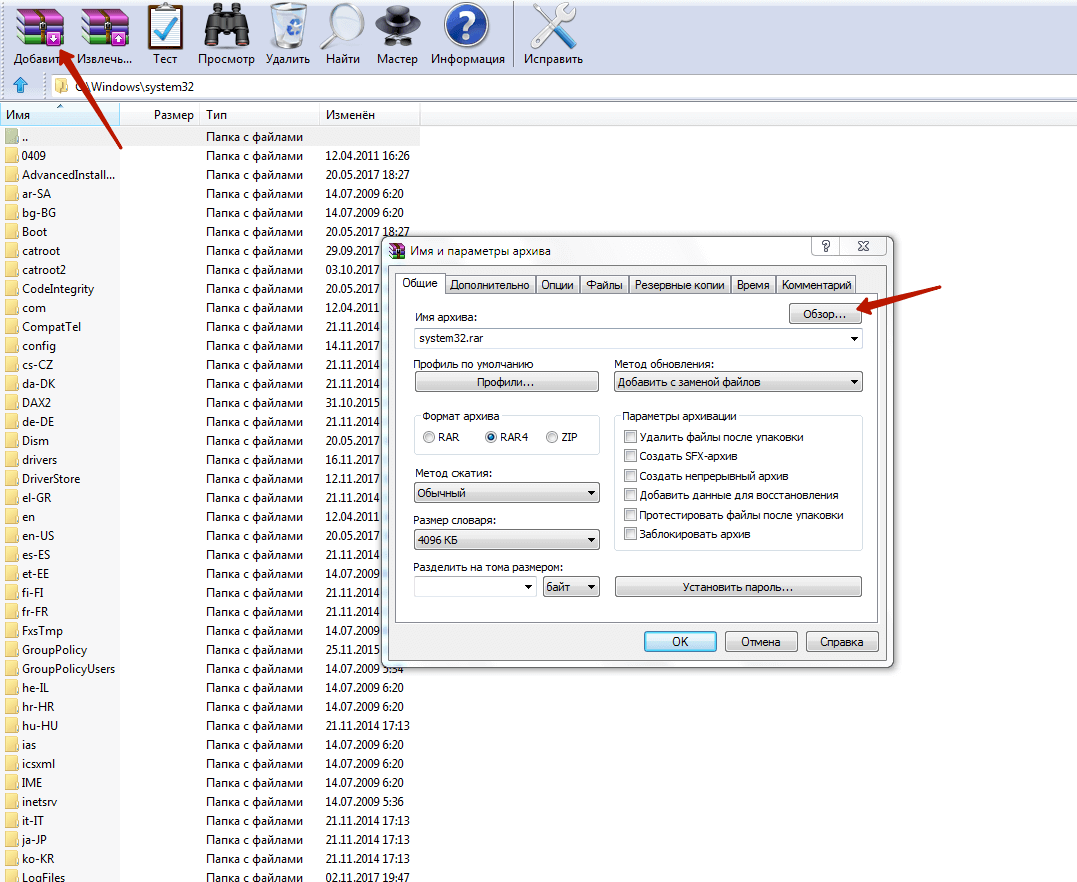Click the Имя архива text field
This screenshot has width=1077, height=882.
click(630, 339)
